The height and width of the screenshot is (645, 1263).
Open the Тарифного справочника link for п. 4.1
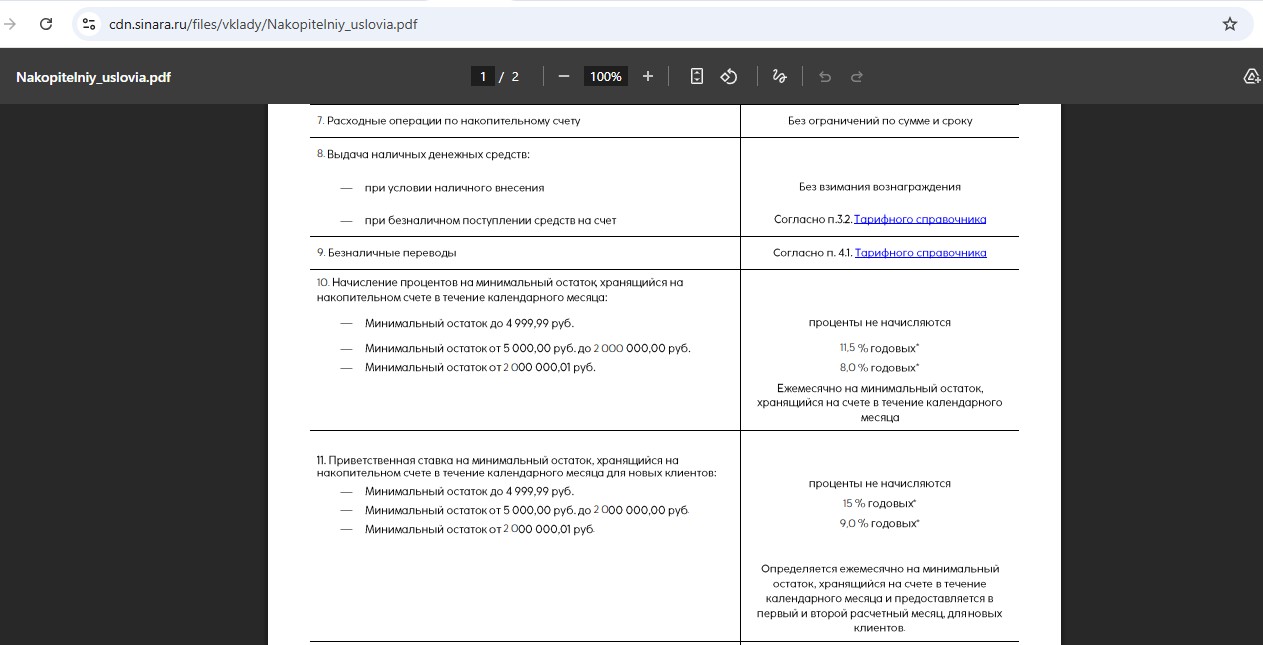(x=920, y=253)
